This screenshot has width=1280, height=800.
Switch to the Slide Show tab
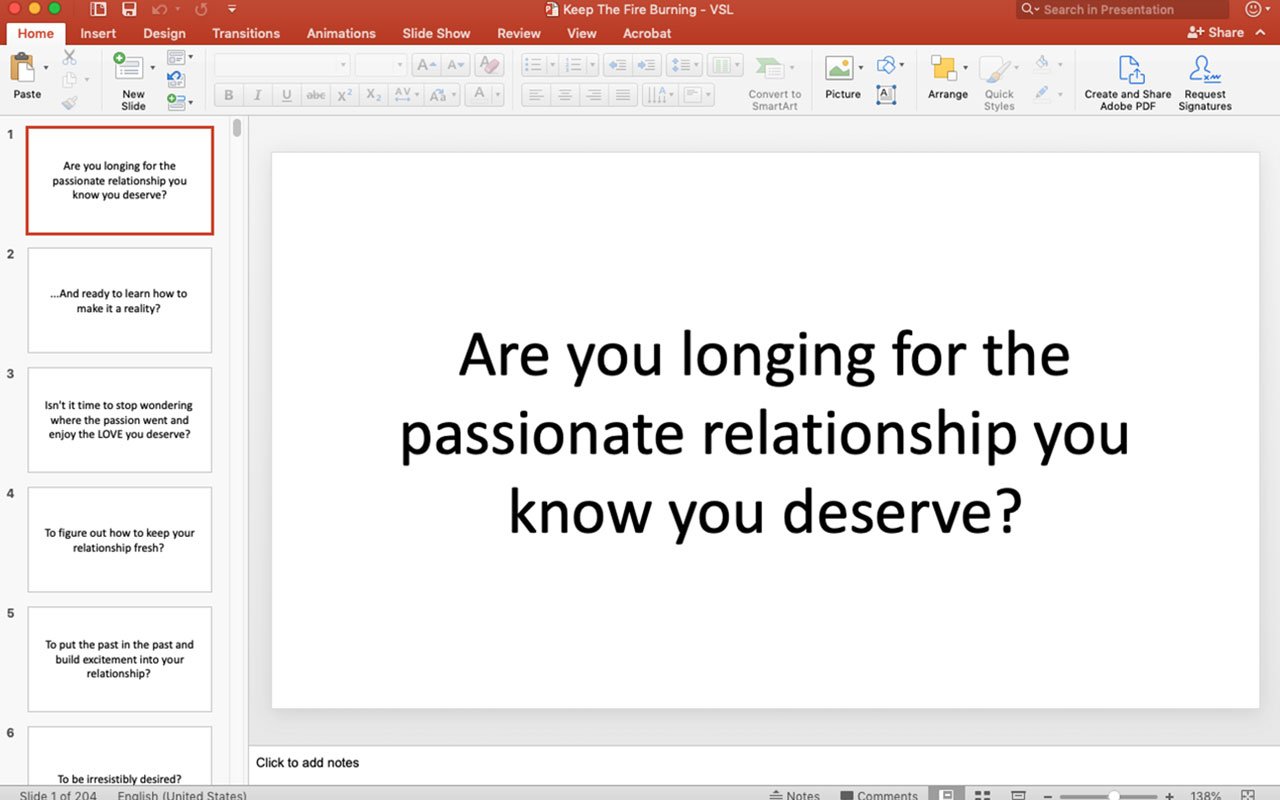click(436, 33)
